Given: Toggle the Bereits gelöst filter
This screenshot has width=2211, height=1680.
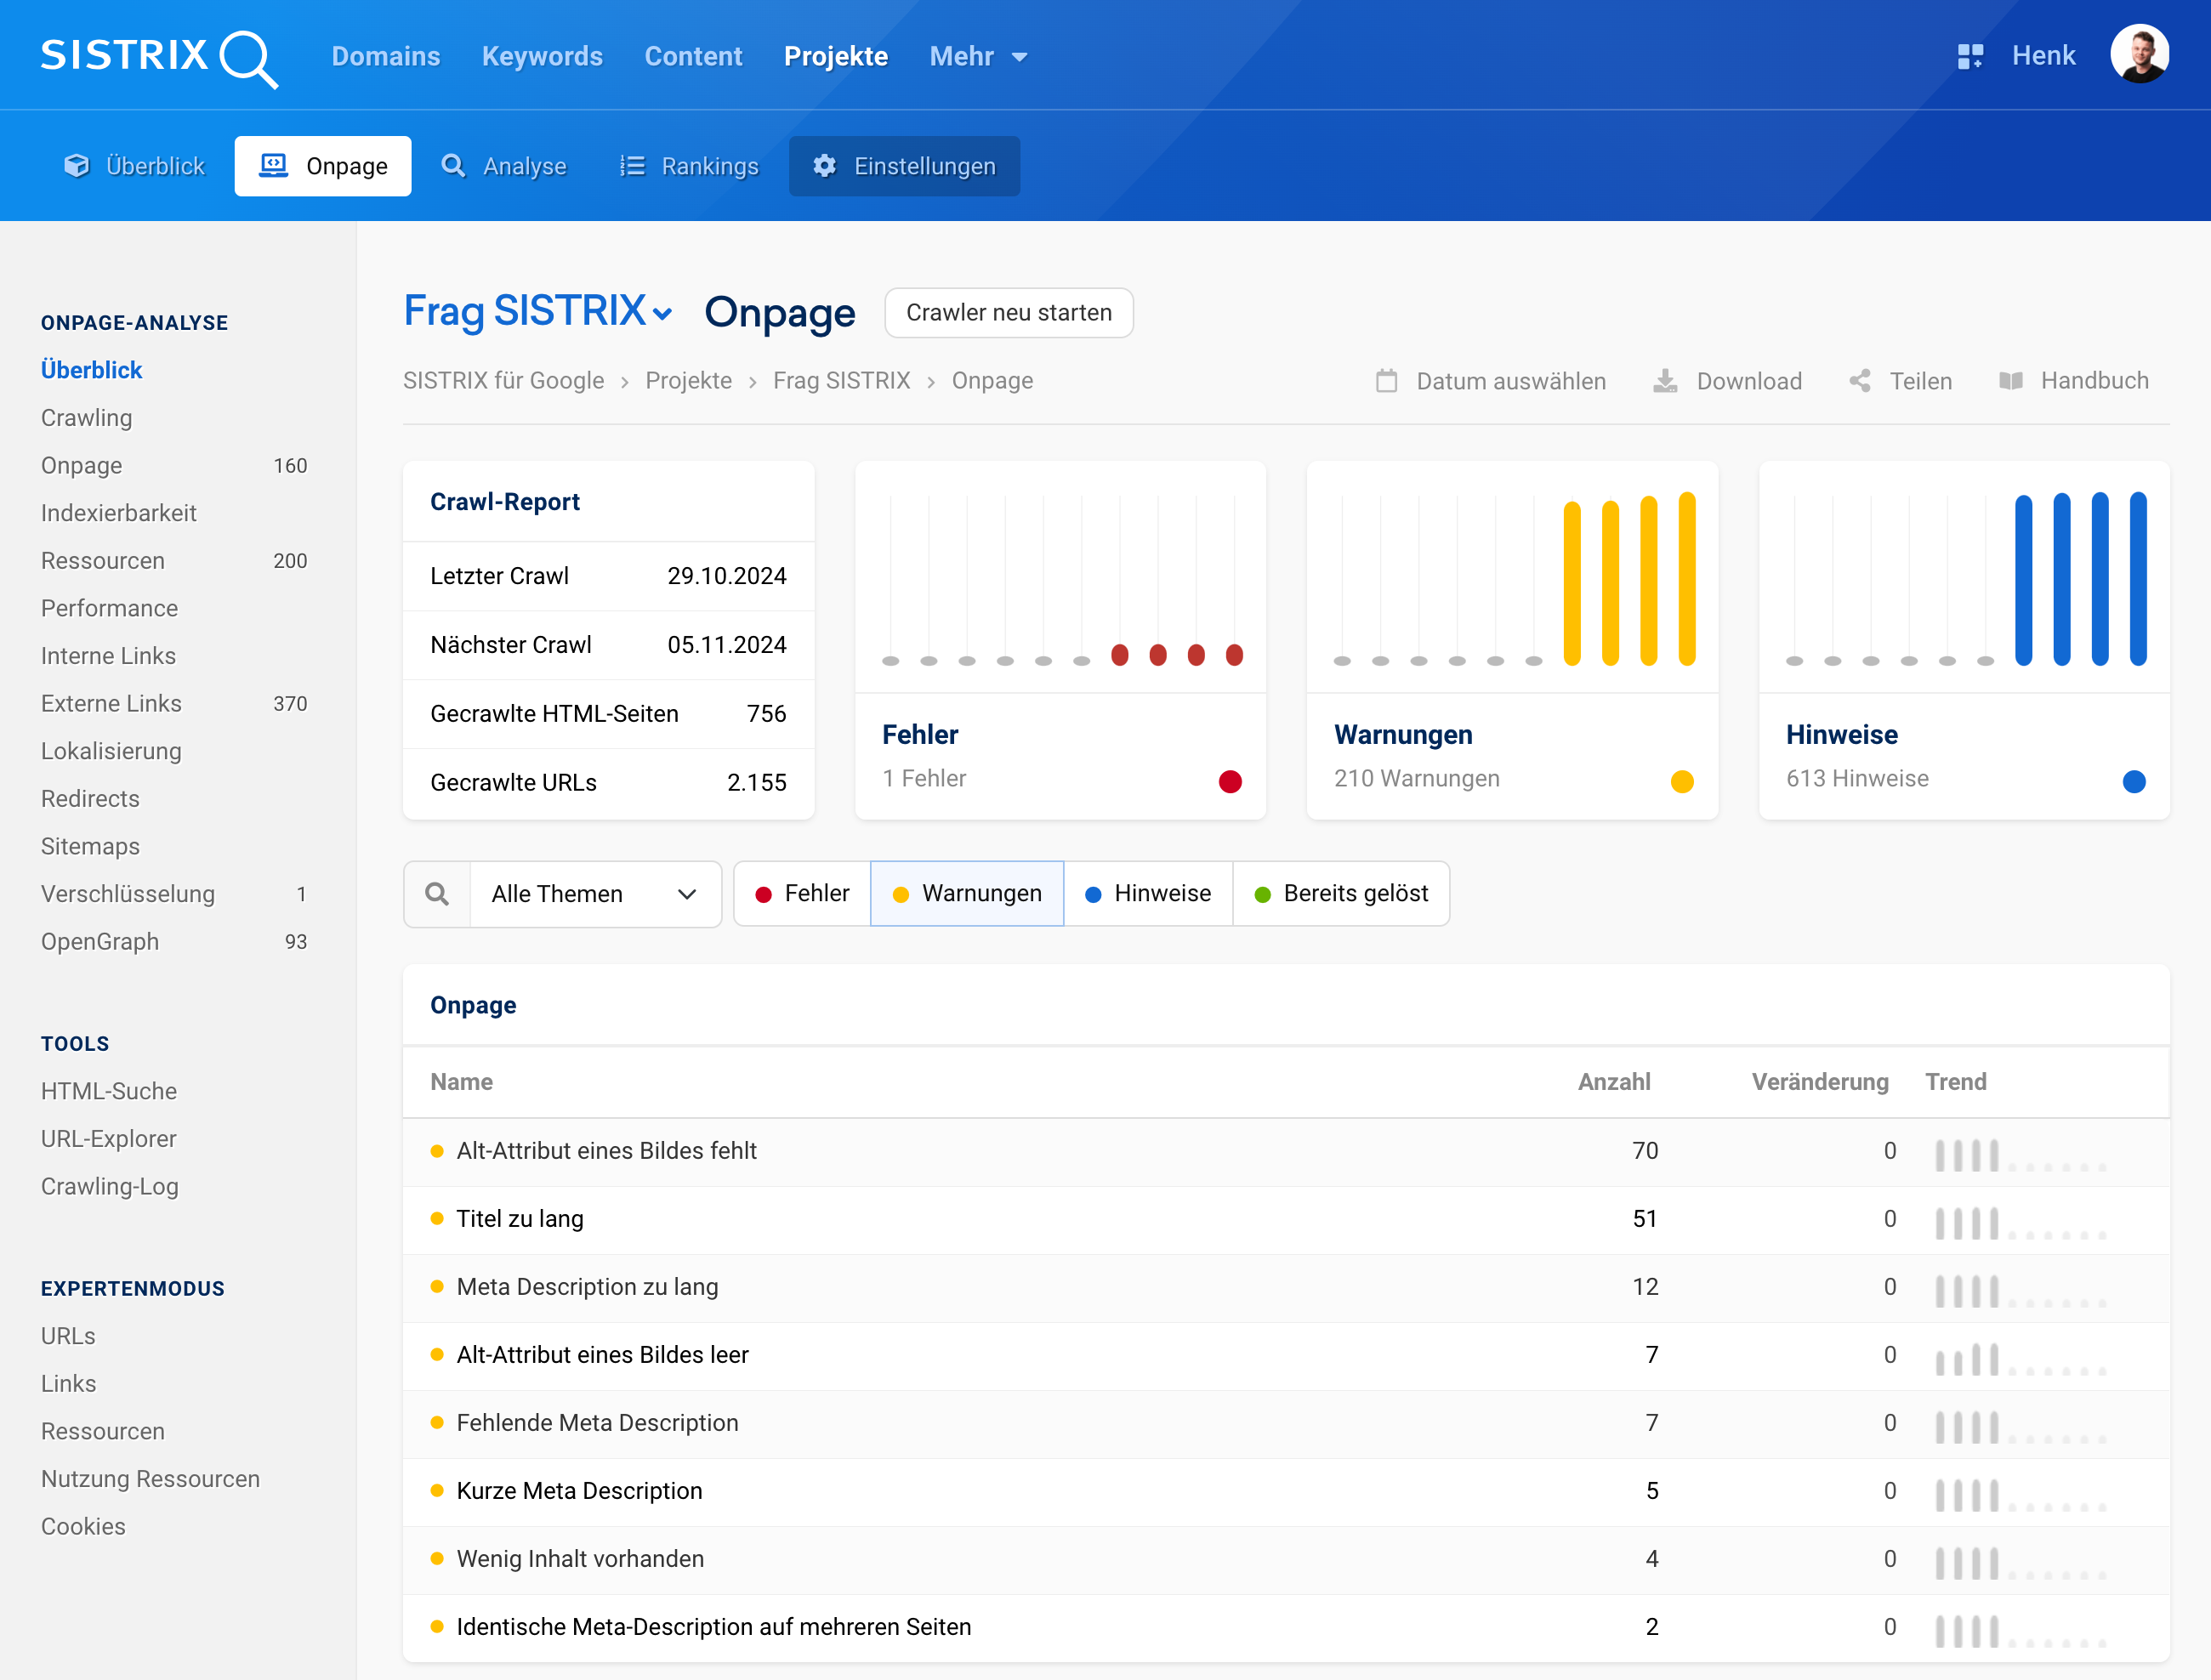Looking at the screenshot, I should [1341, 894].
